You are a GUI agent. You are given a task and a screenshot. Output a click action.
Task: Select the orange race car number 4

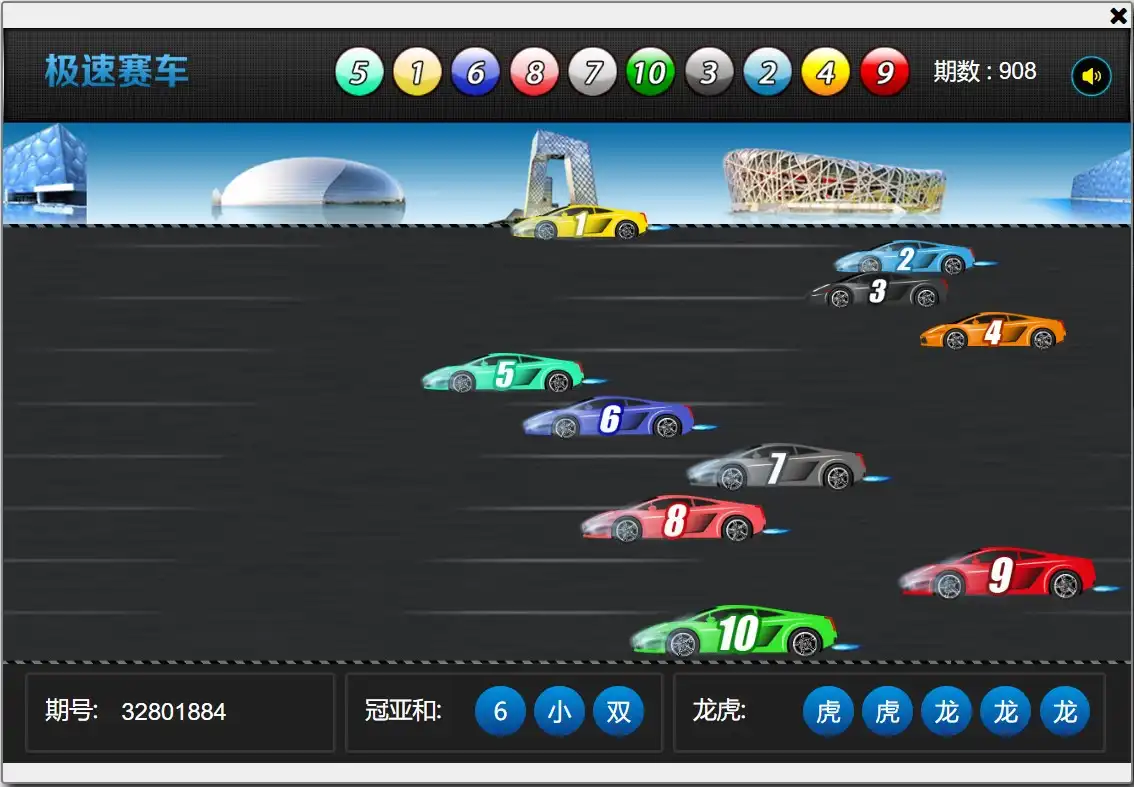(992, 332)
